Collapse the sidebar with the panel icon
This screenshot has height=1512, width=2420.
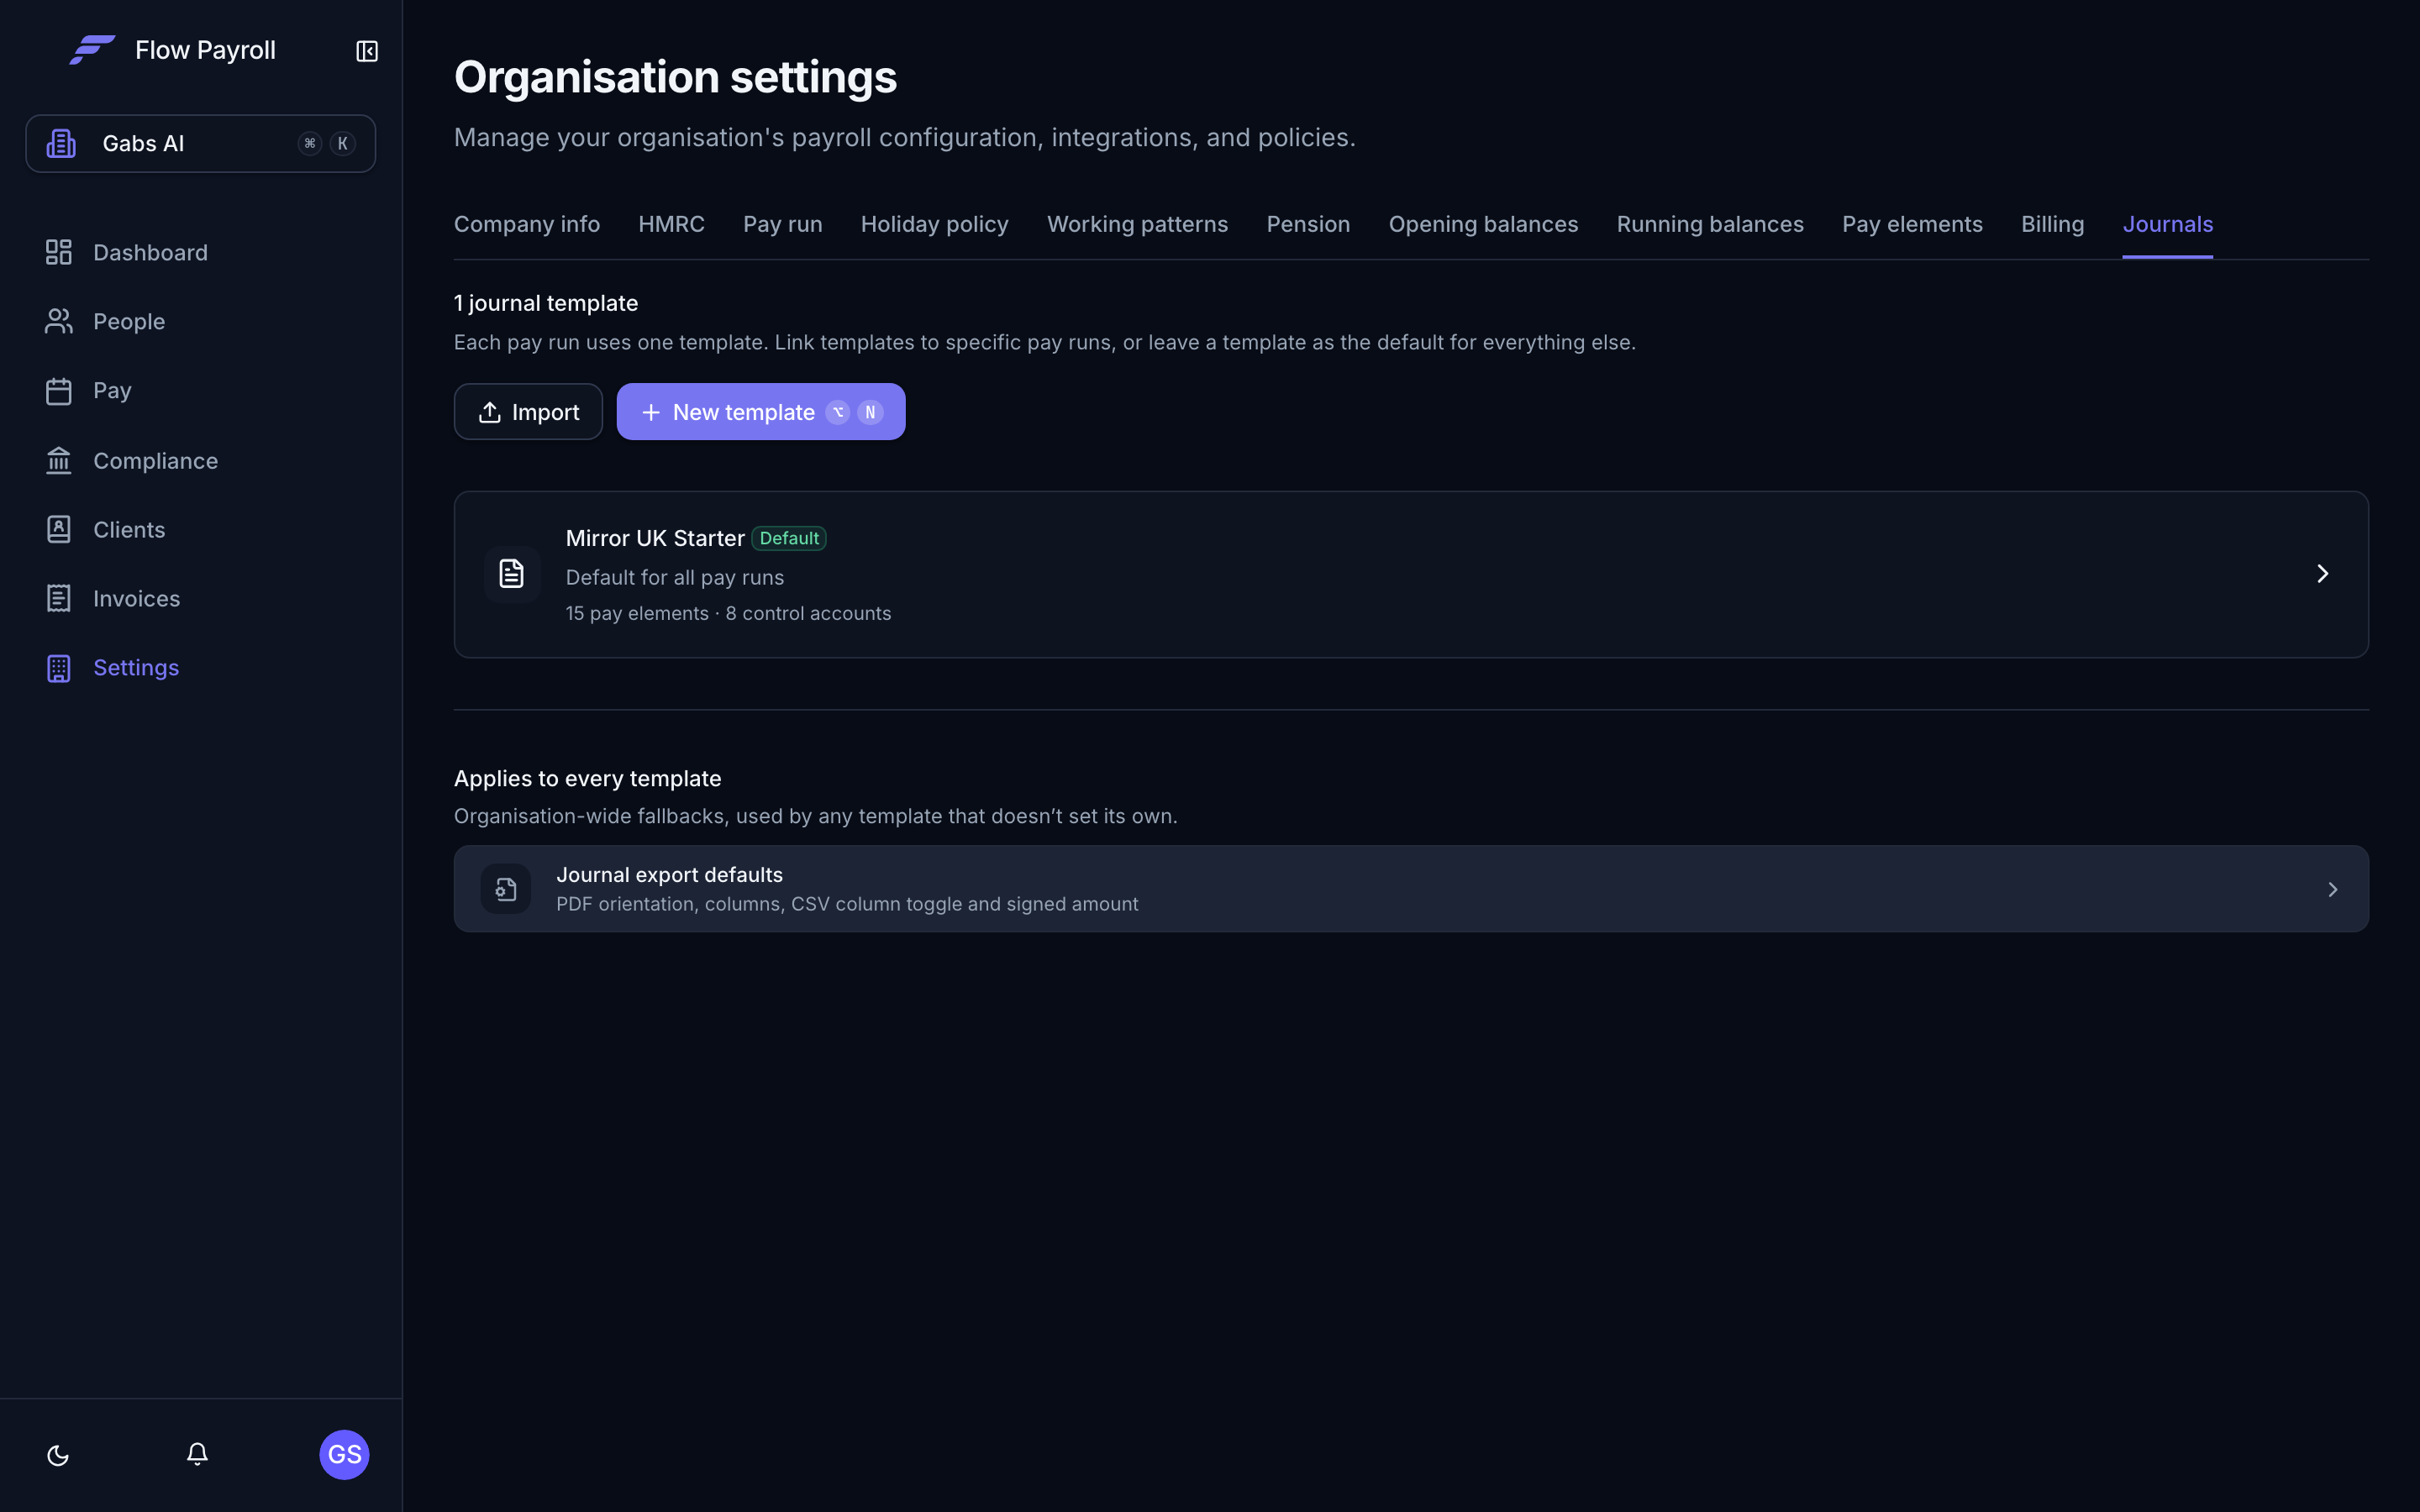point(367,51)
